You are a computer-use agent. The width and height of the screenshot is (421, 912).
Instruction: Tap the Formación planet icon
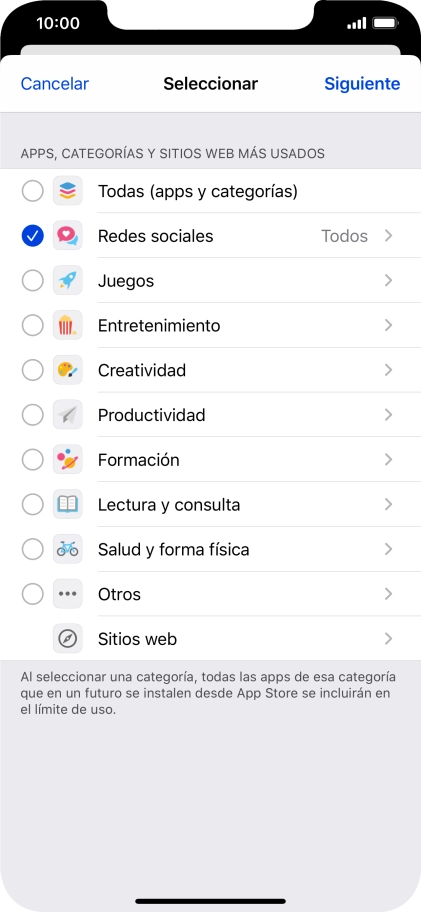point(67,459)
